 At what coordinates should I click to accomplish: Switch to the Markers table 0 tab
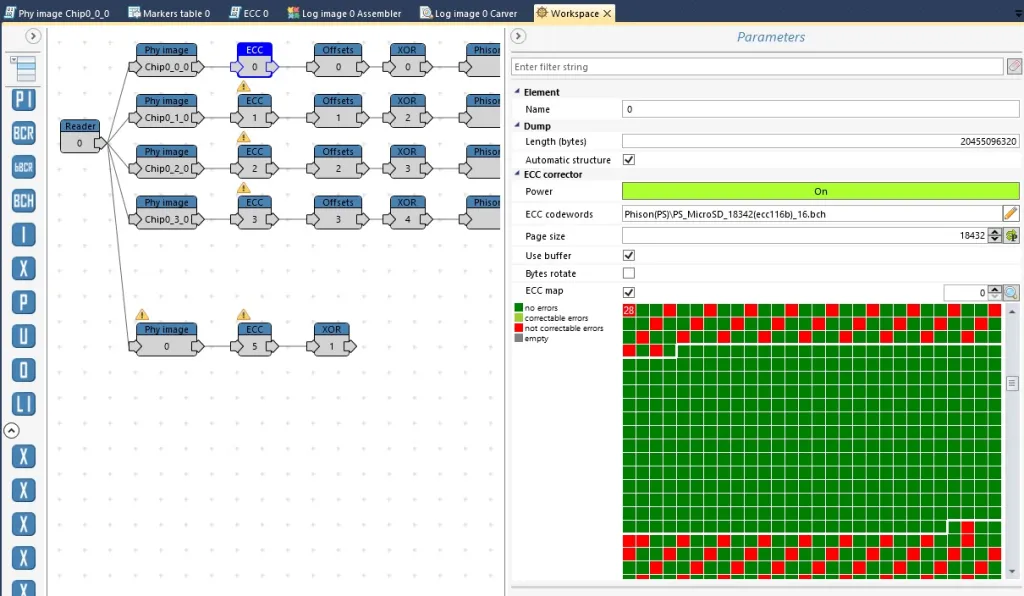[x=169, y=13]
